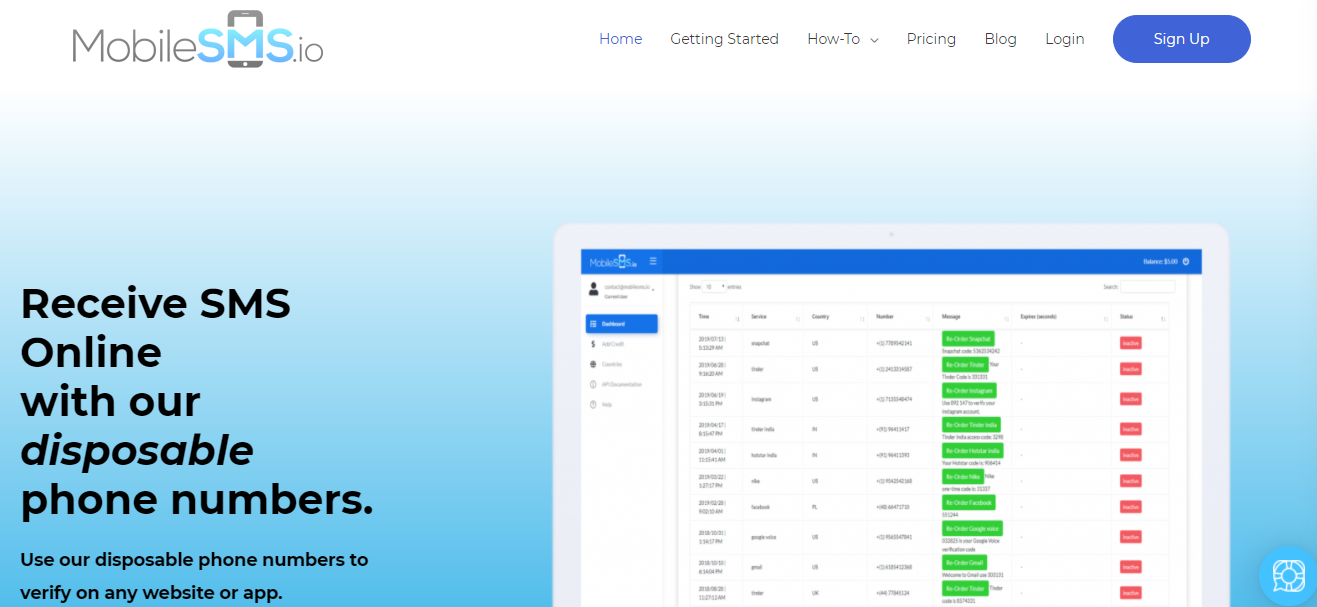
Task: Visit the Blog page
Action: click(x=1000, y=39)
